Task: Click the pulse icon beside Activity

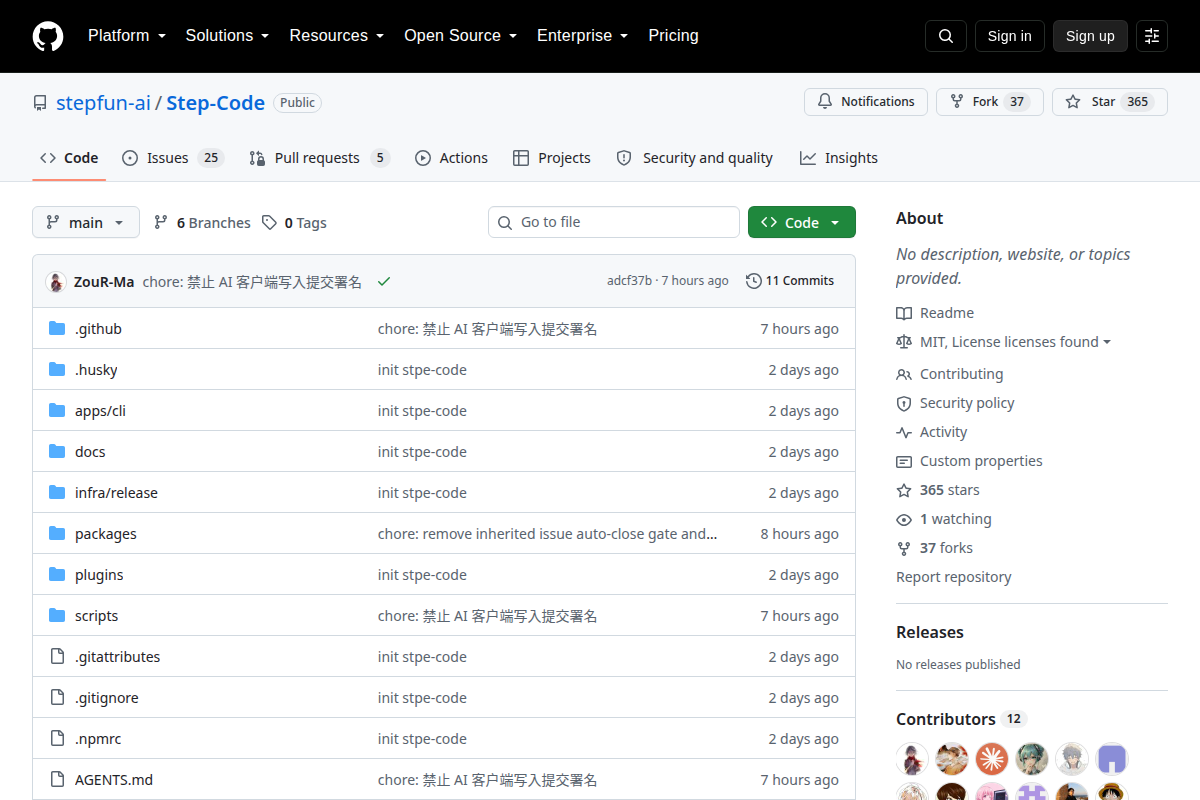Action: (x=904, y=433)
